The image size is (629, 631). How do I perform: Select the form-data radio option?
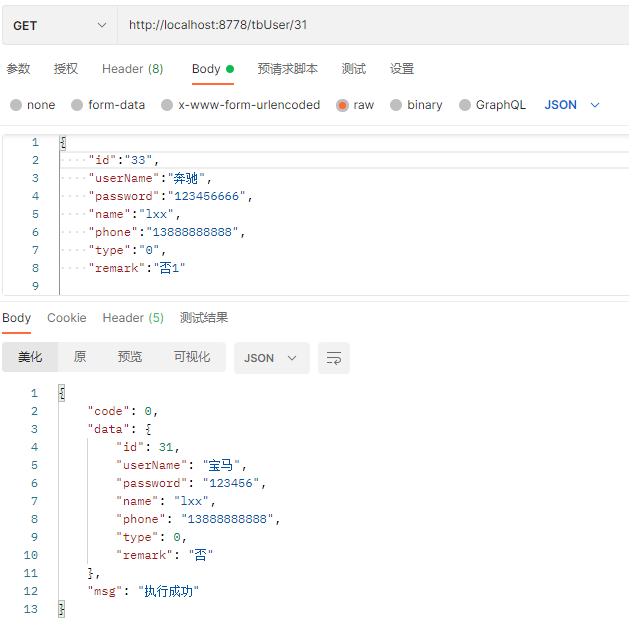pyautogui.click(x=77, y=105)
